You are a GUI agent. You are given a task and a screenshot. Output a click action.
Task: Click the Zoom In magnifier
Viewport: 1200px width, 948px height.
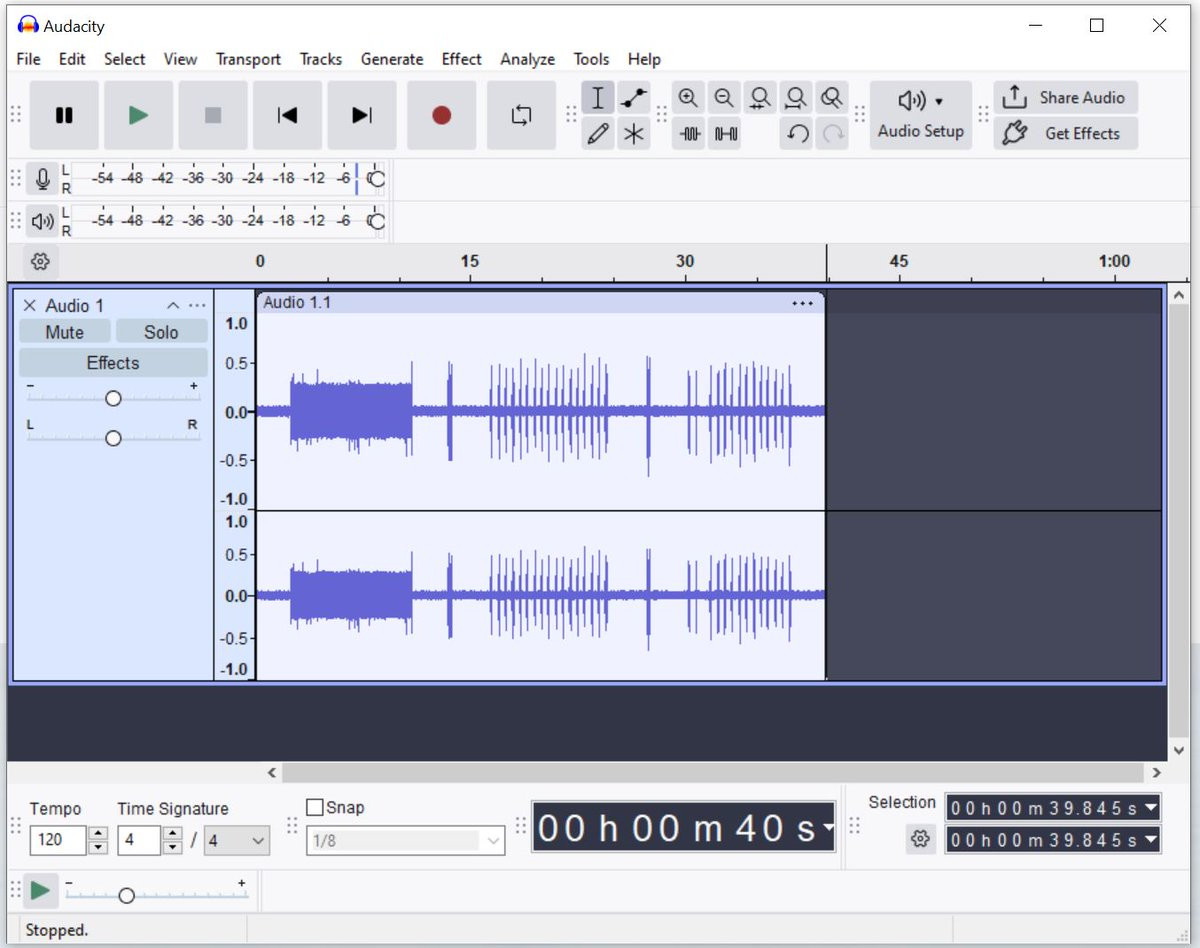[x=688, y=97]
